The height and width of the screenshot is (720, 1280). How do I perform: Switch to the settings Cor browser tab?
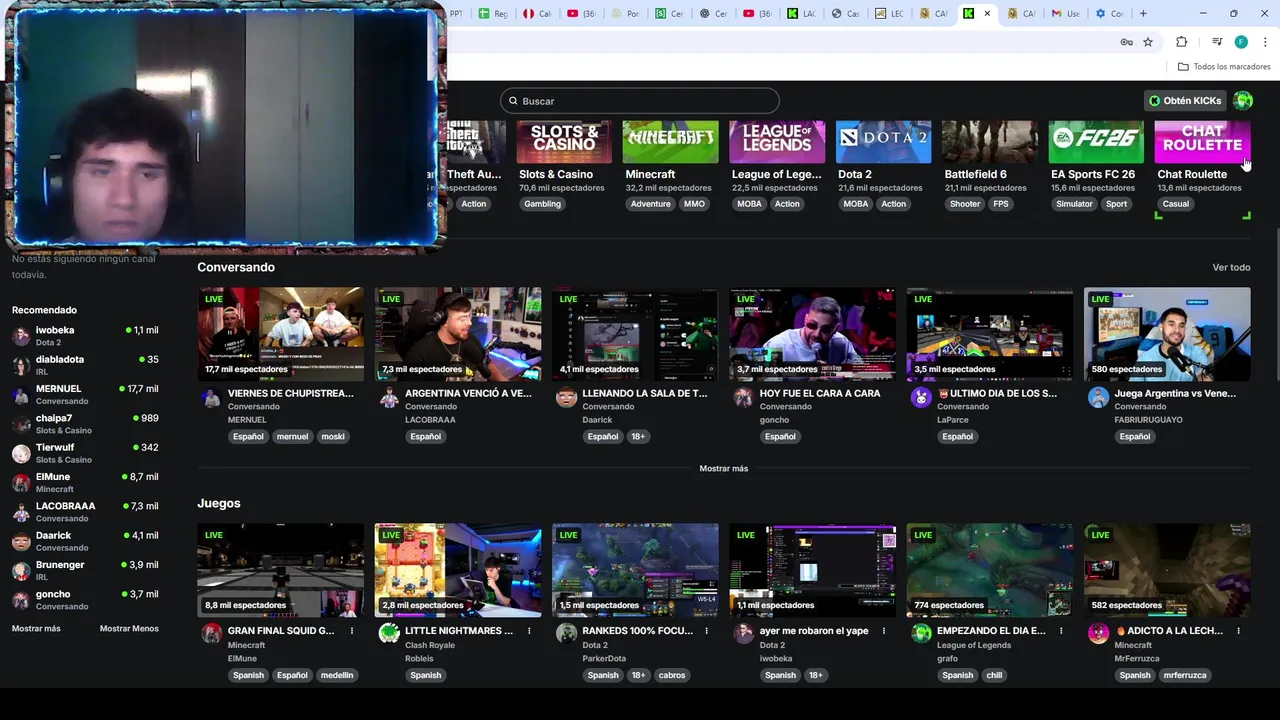point(1110,14)
